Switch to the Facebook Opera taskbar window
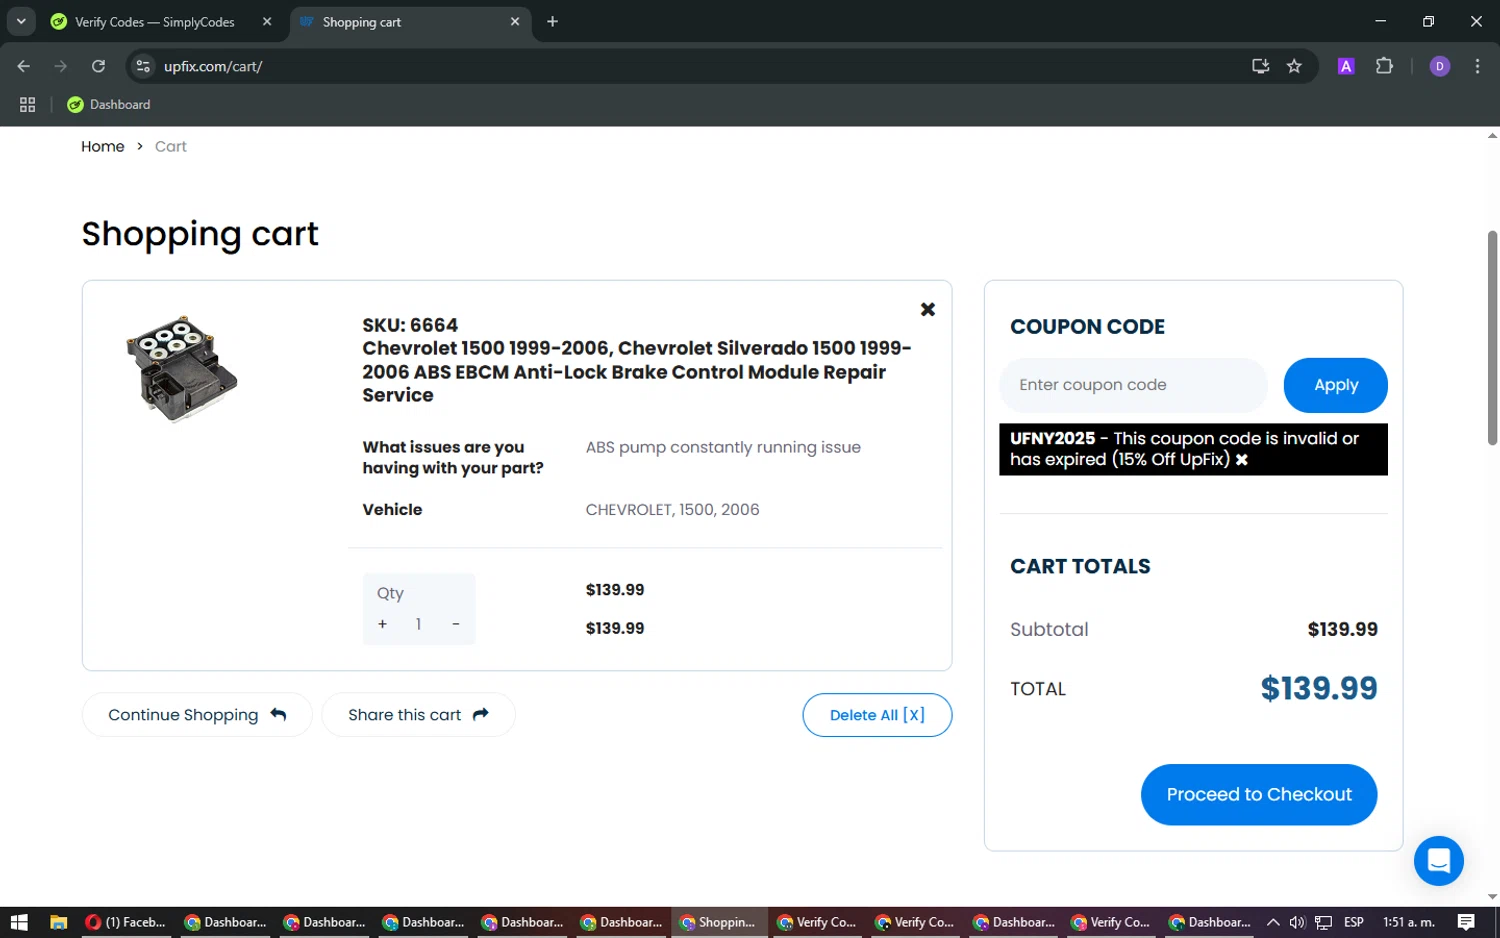Viewport: 1500px width, 938px height. point(126,922)
